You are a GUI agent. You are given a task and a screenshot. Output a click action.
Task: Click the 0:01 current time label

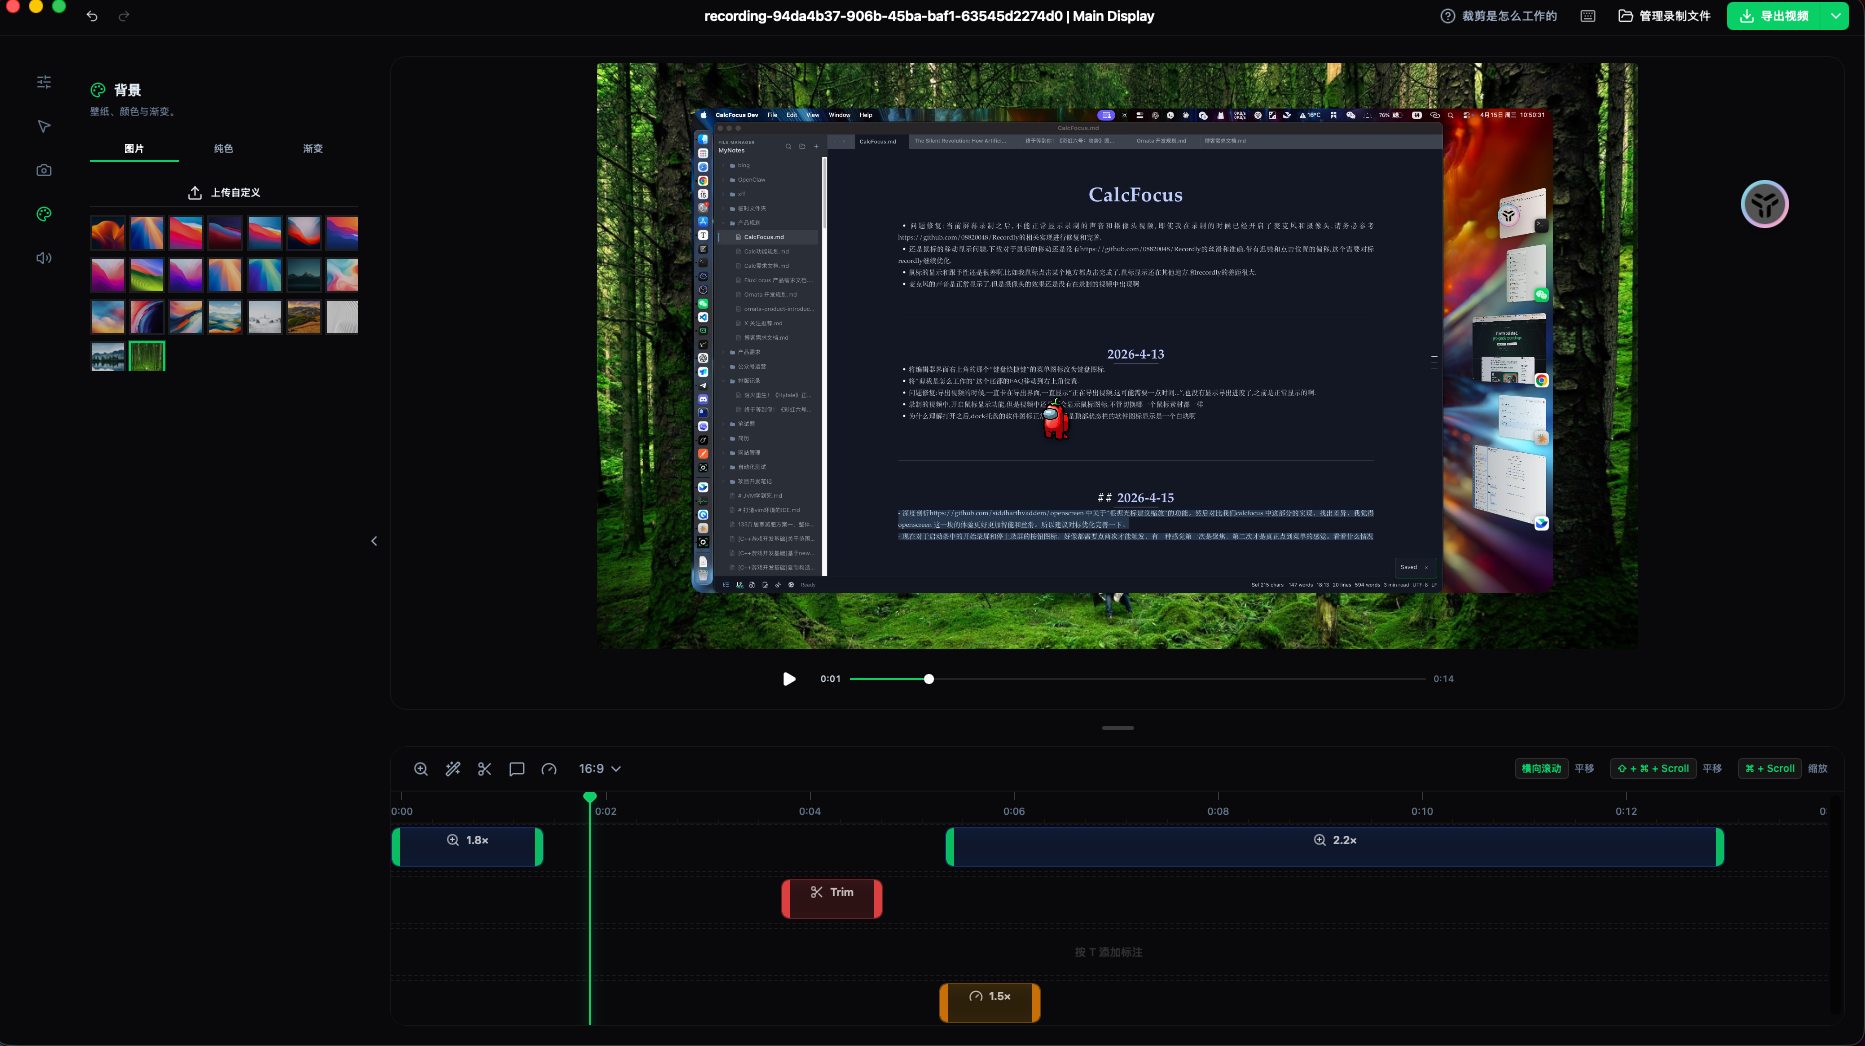[x=830, y=679]
